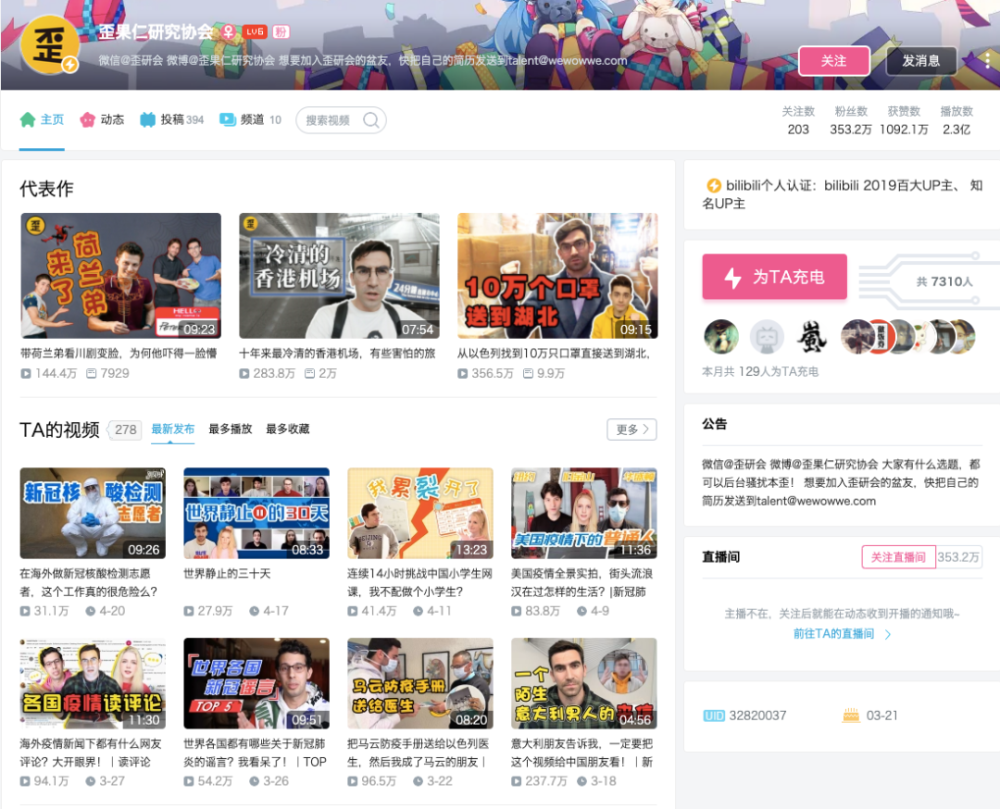1000x809 pixels.
Task: Click title 美国疫情全景实拍
Action: (x=582, y=583)
